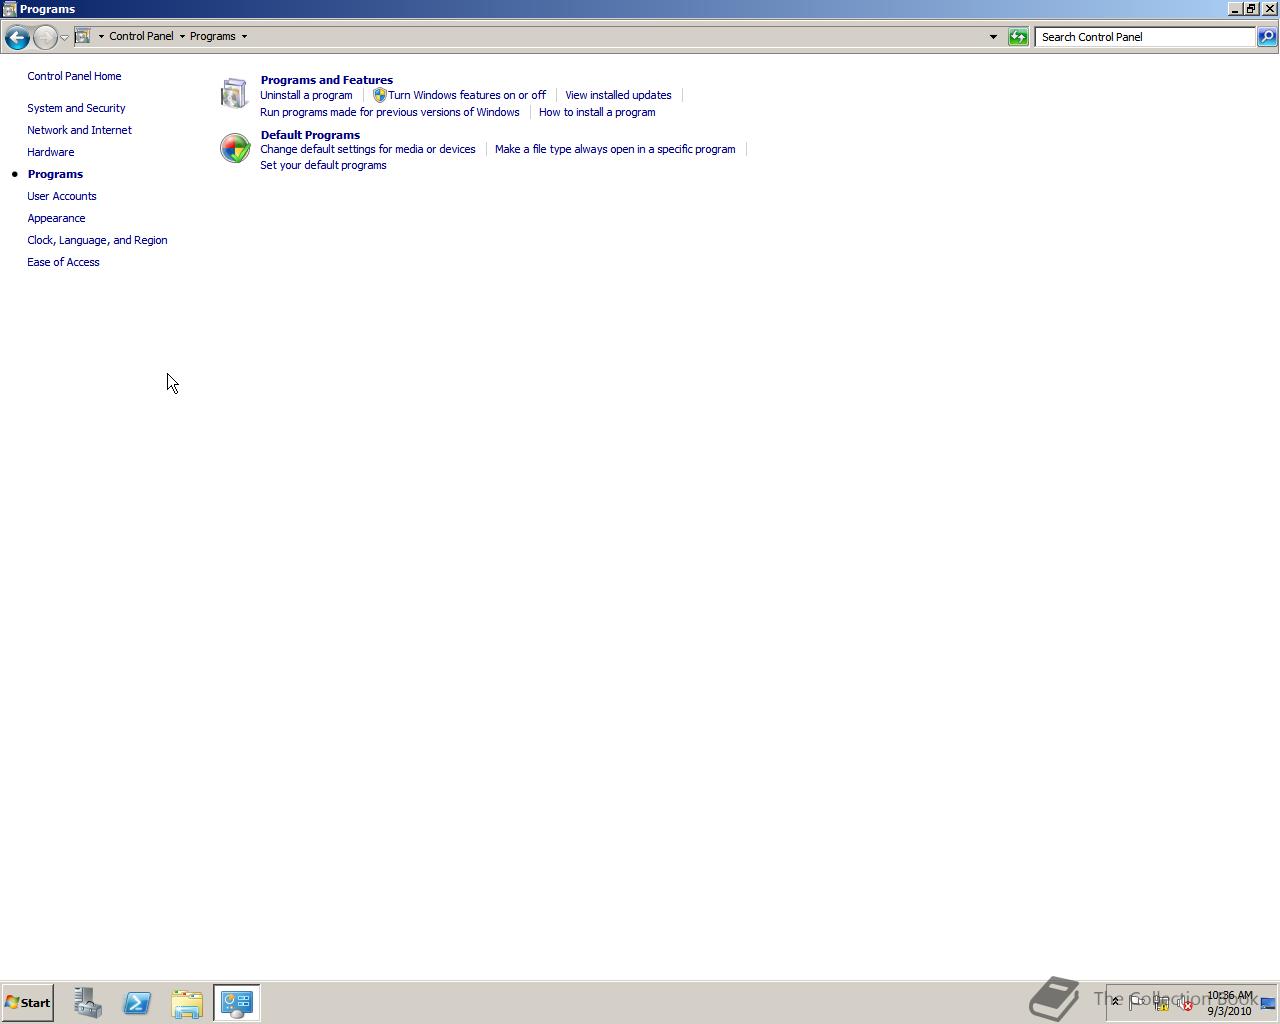Screen dimensions: 1280x1024
Task: Click Uninstall a program
Action: (306, 95)
